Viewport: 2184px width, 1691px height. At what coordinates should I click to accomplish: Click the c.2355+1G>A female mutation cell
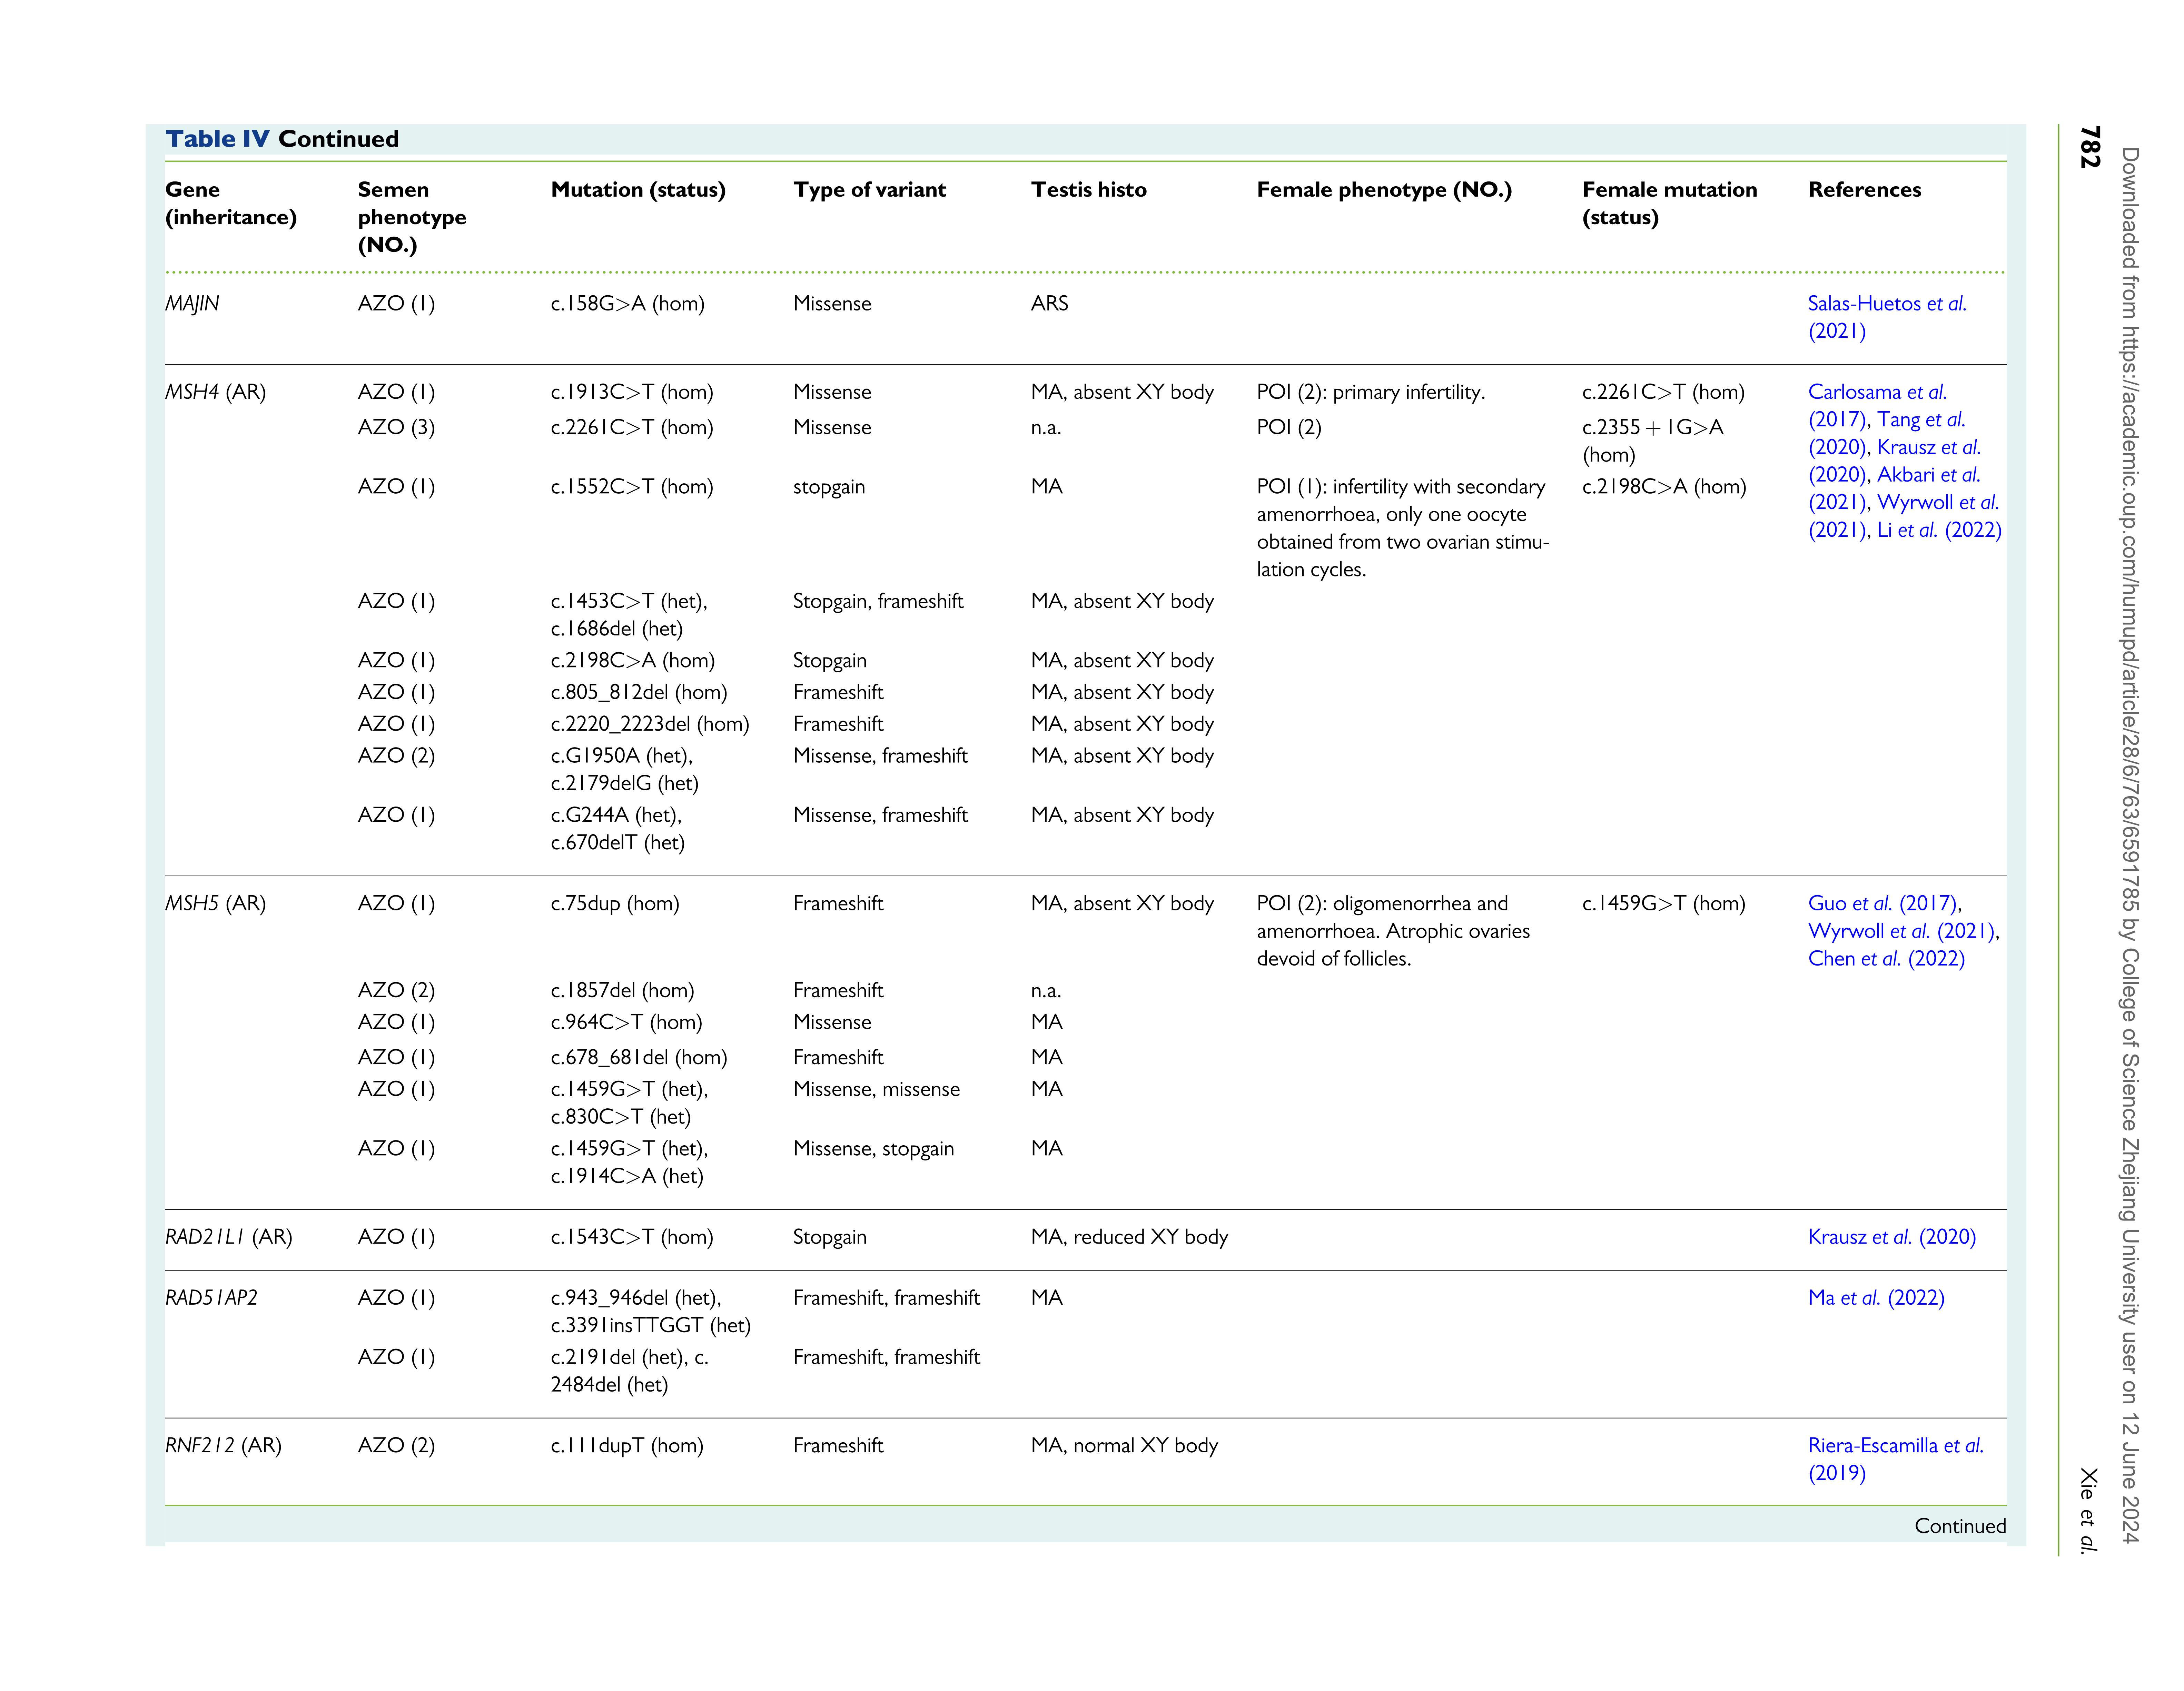point(1653,441)
